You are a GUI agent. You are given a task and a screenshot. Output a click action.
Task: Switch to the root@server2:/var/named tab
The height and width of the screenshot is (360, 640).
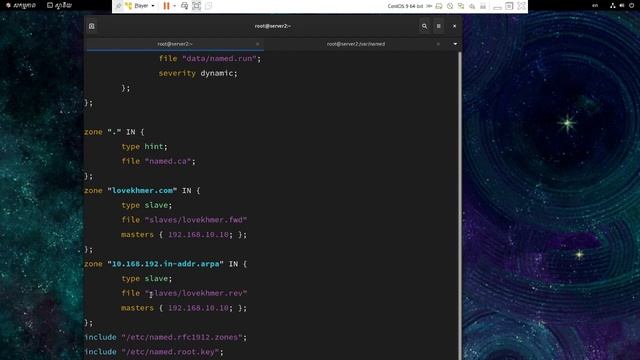click(356, 44)
